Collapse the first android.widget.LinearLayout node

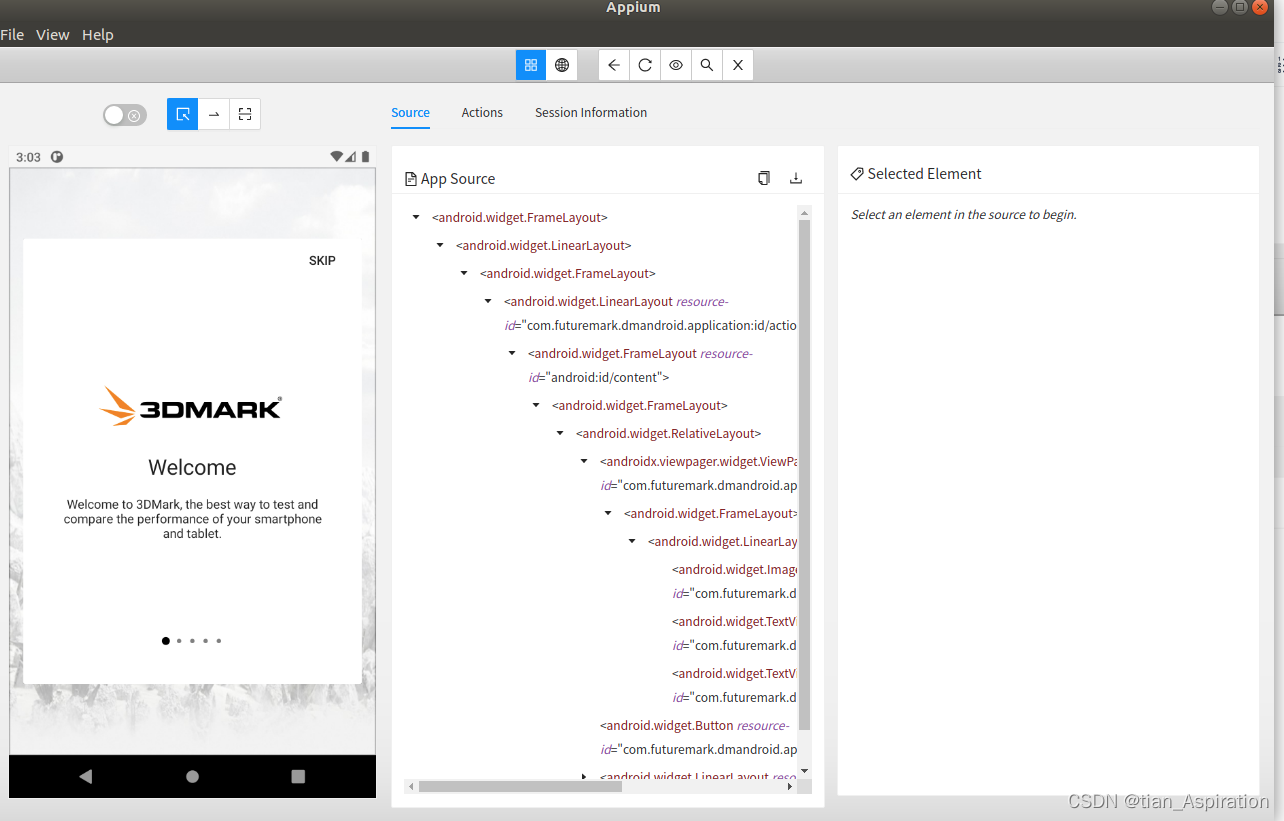(x=440, y=245)
